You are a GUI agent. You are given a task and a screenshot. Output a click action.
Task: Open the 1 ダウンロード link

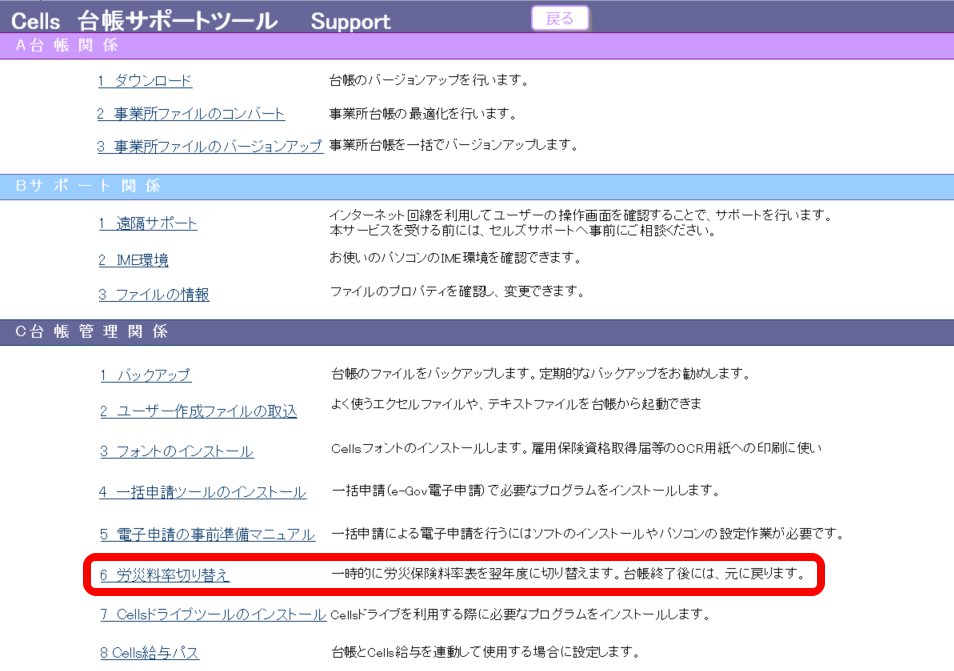tap(145, 81)
